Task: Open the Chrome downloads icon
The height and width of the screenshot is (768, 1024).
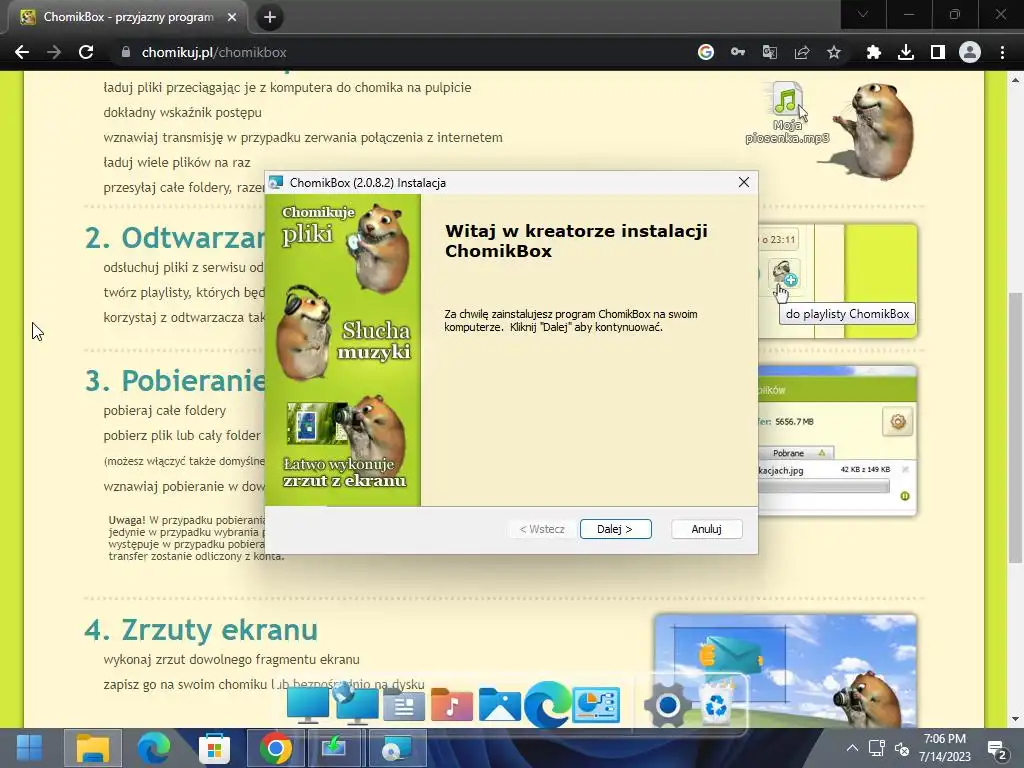Action: 905,52
